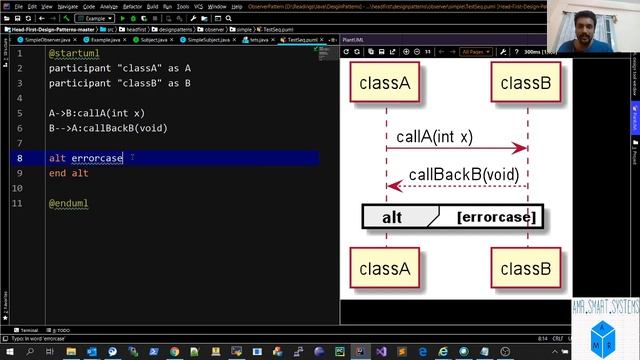Open File Explorer from the taskbar
640x360 pixels.
(71, 351)
